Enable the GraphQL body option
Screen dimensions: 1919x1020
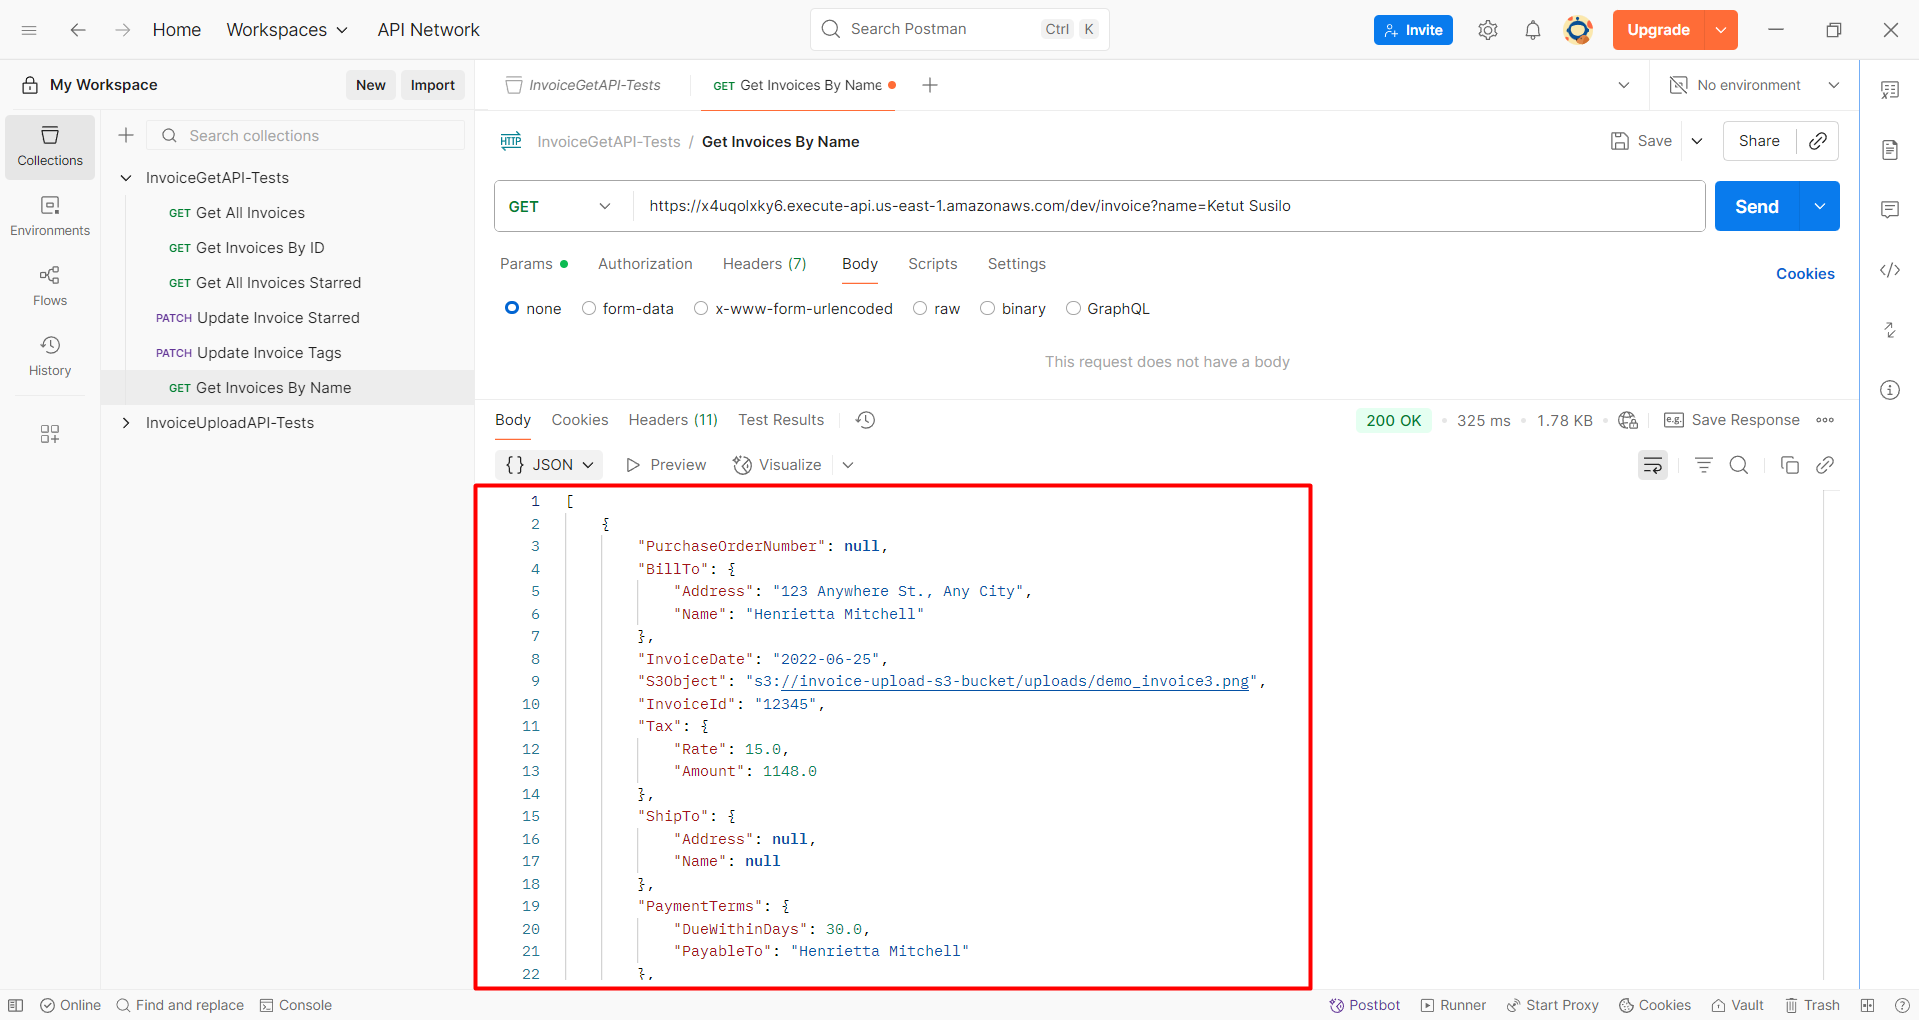(x=1074, y=308)
